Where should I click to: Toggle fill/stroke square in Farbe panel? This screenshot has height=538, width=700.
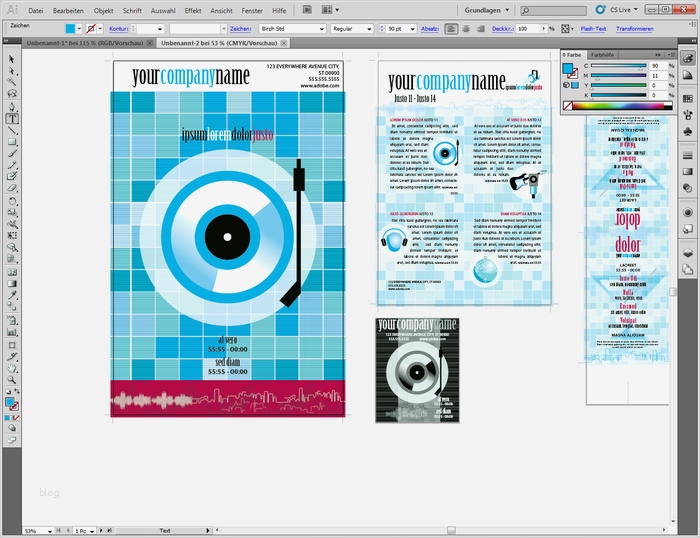(x=569, y=70)
